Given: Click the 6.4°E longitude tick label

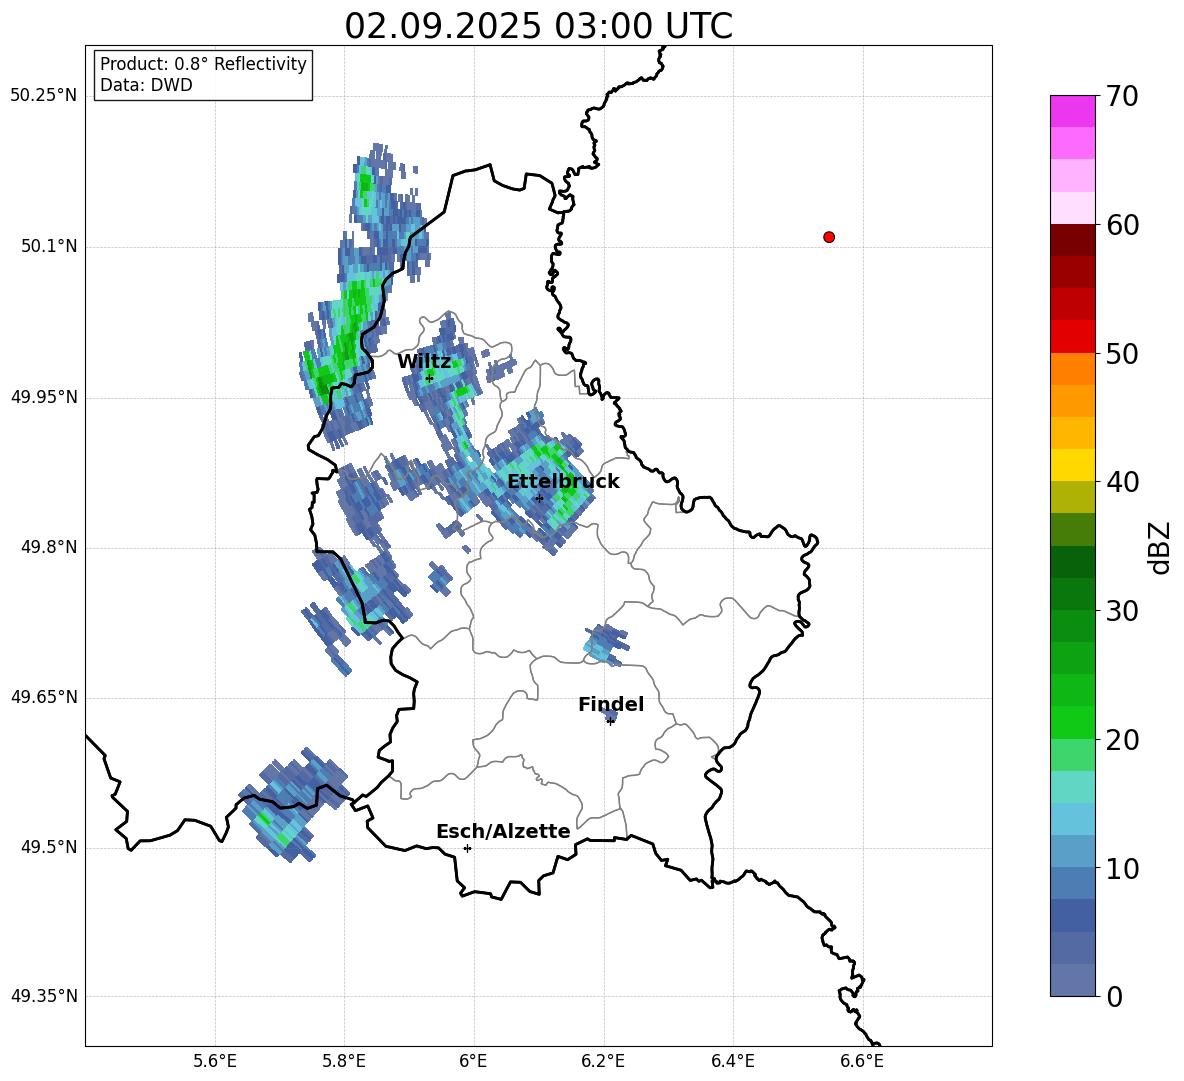Looking at the screenshot, I should coord(733,1061).
